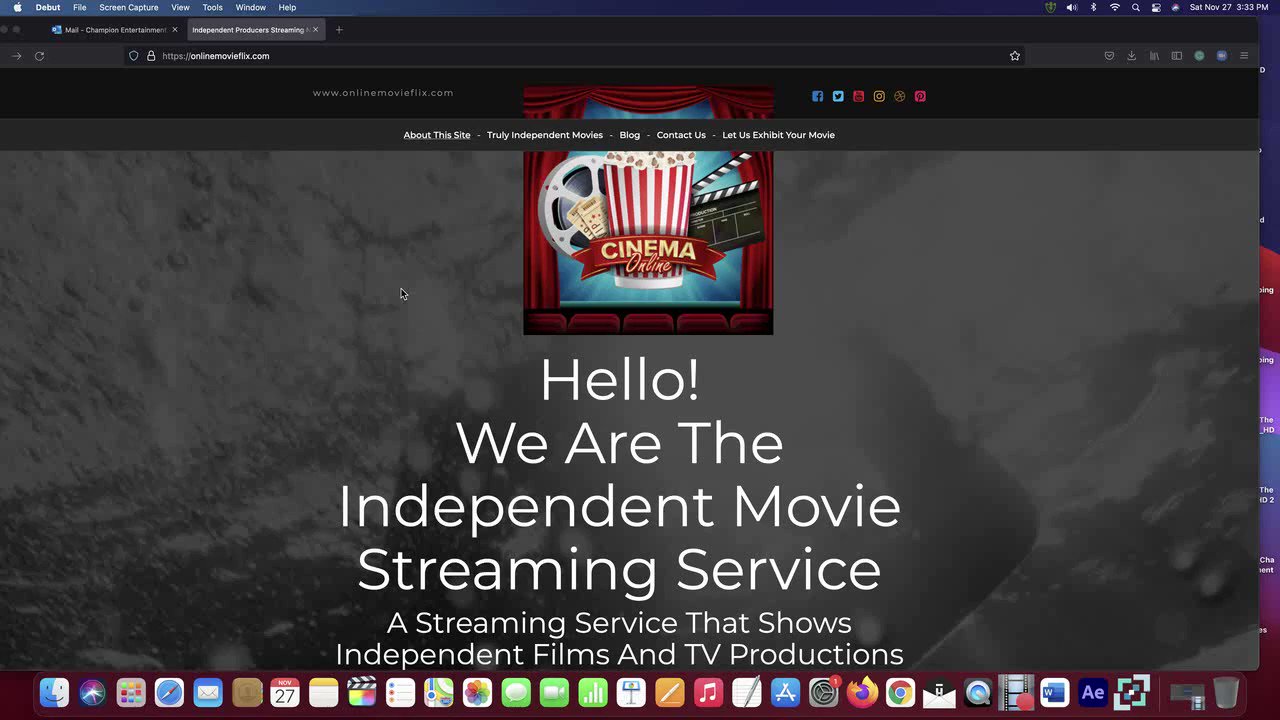Screen dimensions: 1280x720
Task: Open the Facebook social icon
Action: click(817, 96)
